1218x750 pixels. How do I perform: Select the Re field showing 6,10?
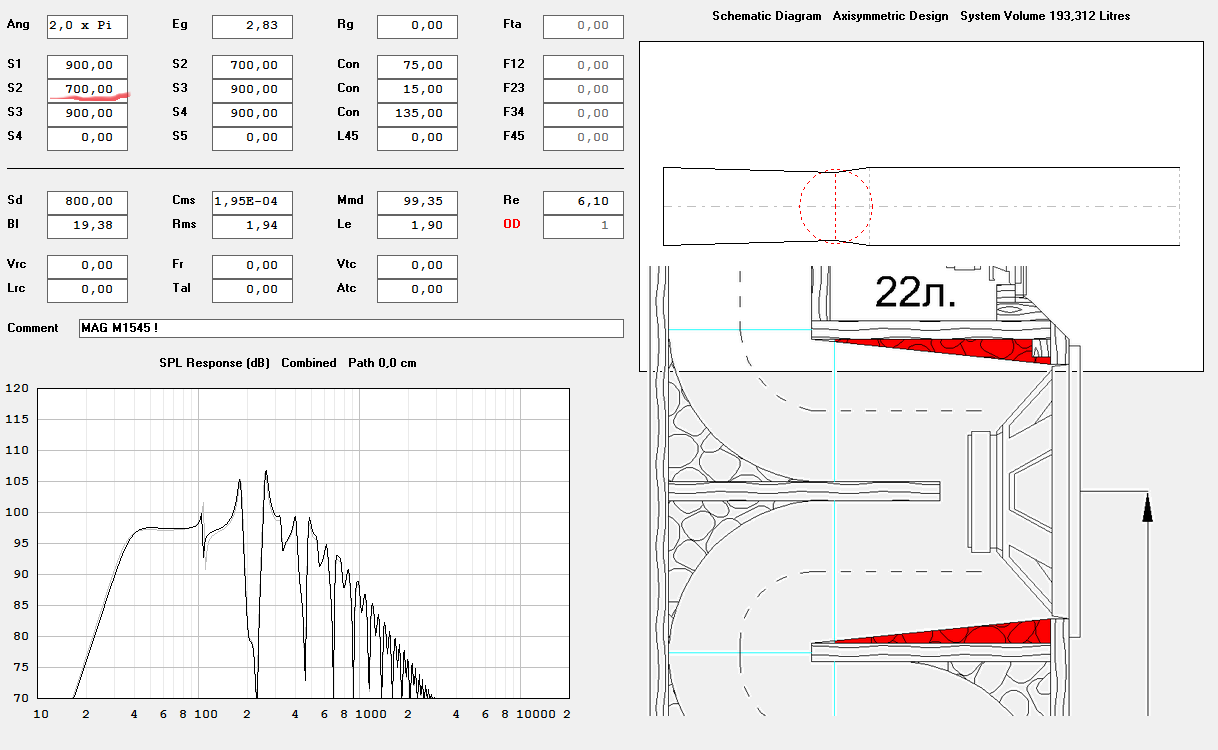tap(583, 202)
